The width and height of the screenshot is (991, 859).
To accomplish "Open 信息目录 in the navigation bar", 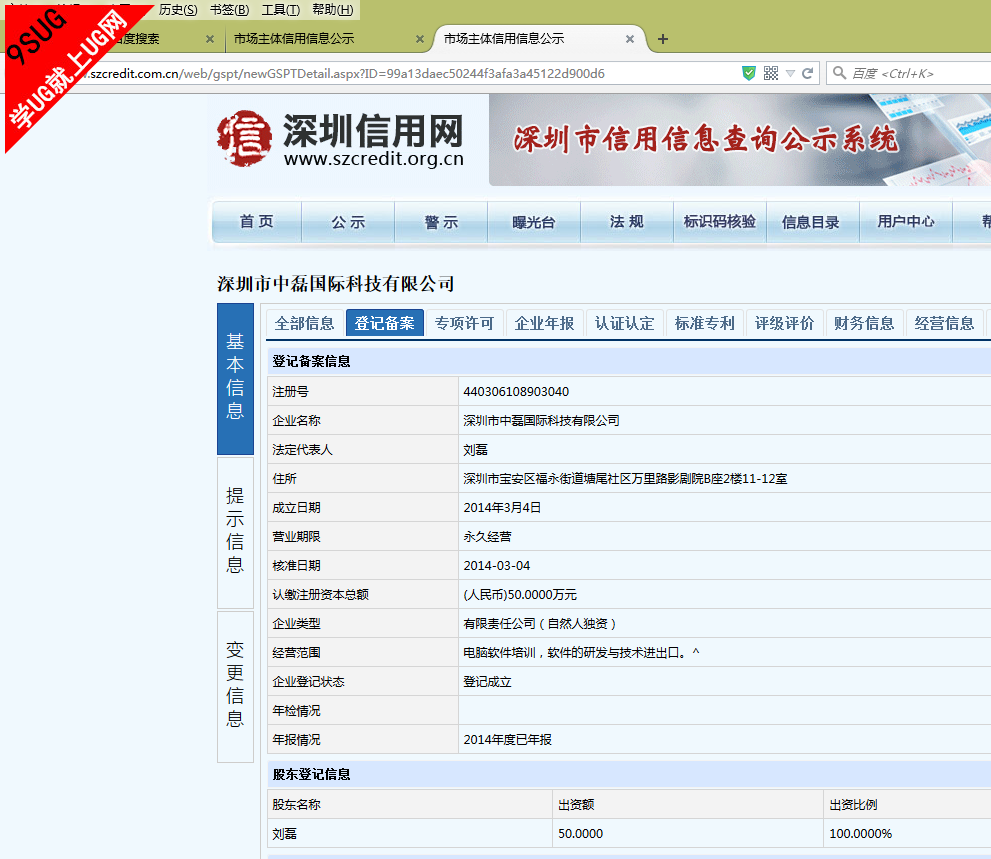I will click(x=811, y=222).
